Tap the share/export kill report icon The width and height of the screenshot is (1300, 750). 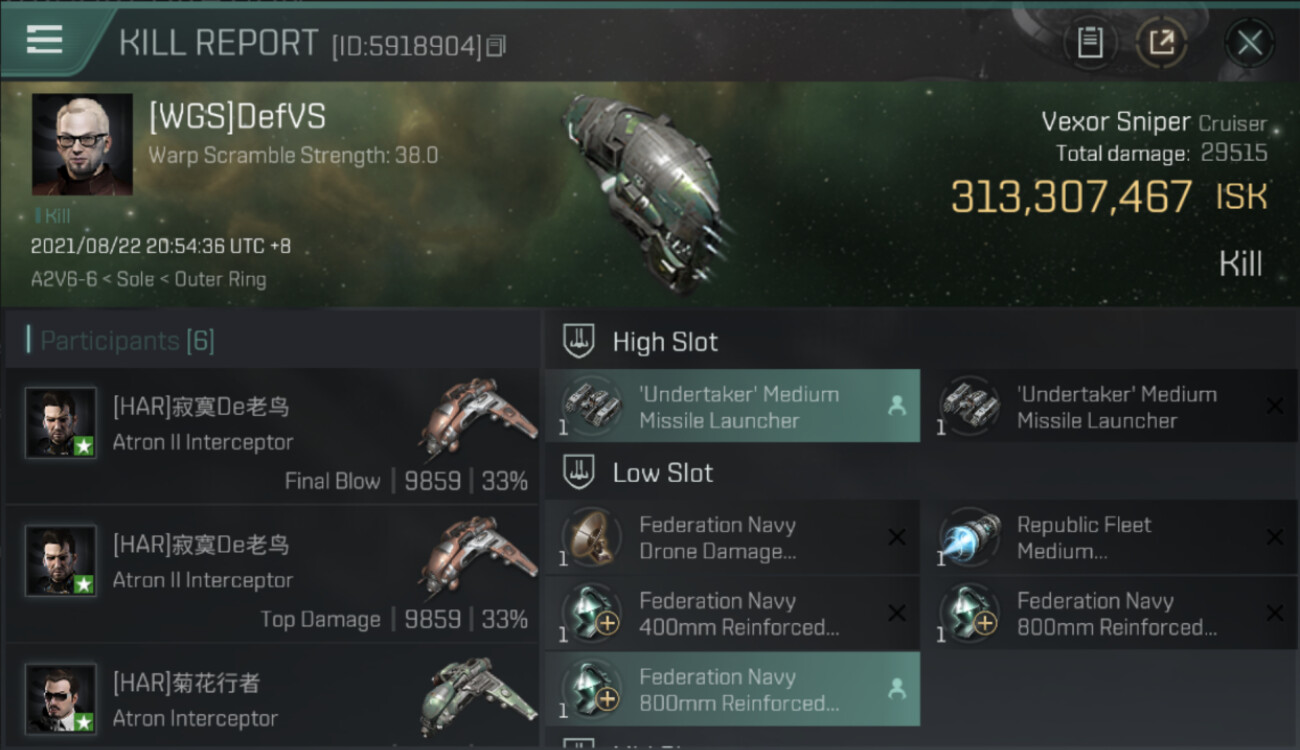[1161, 42]
